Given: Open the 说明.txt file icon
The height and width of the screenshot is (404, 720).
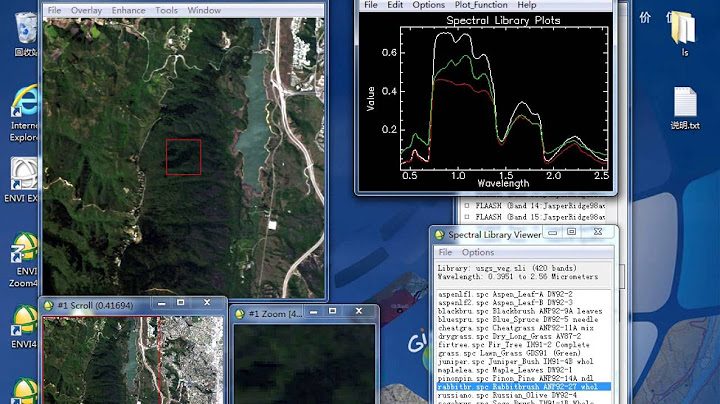Looking at the screenshot, I should click(685, 102).
